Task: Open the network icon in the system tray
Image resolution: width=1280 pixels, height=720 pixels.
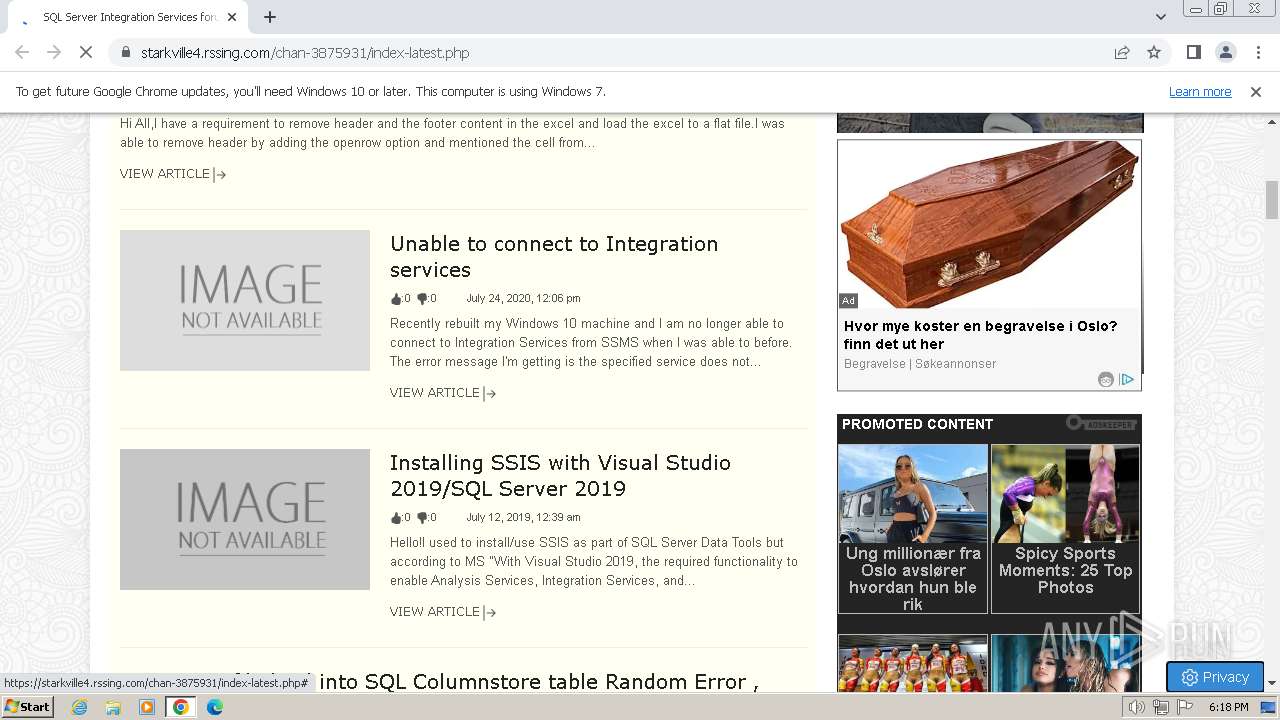Action: point(1161,707)
